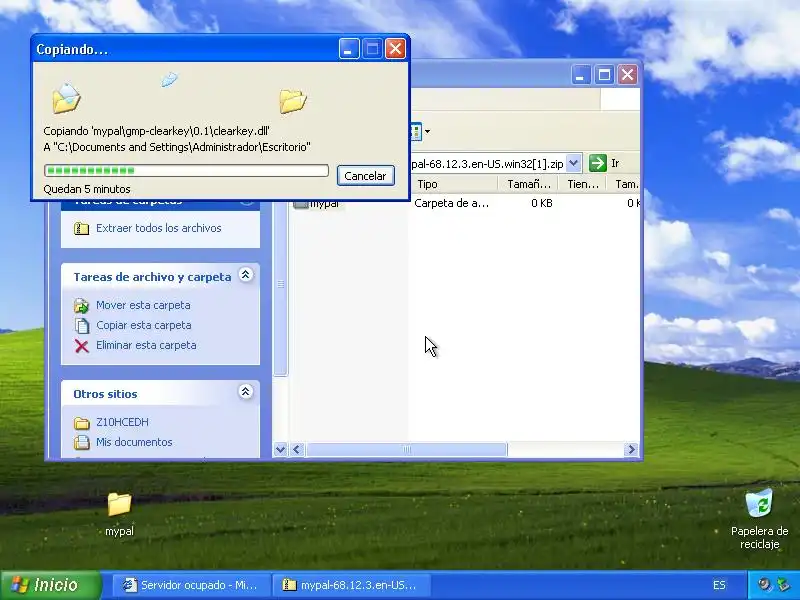The image size is (800, 600).
Task: Click the ES language indicator
Action: [x=719, y=585]
